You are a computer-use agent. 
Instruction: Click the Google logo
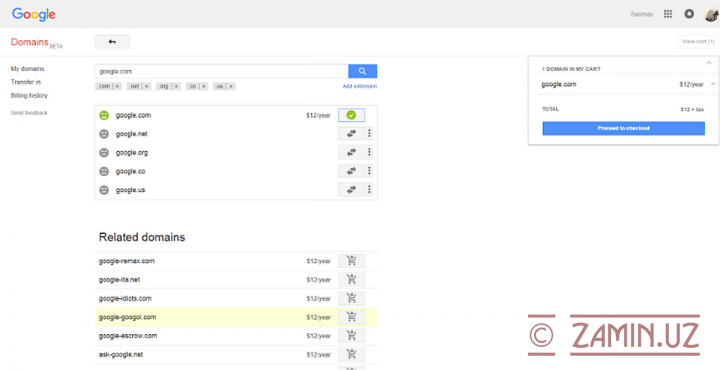click(34, 14)
